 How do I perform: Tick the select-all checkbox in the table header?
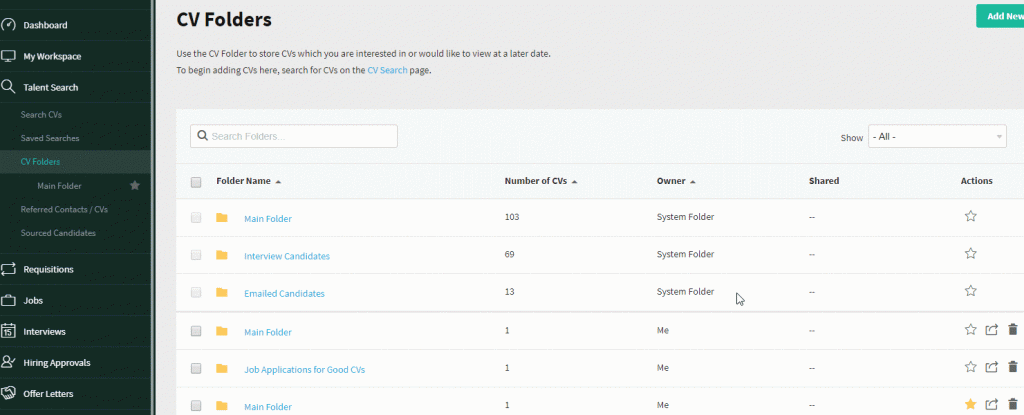(x=196, y=182)
